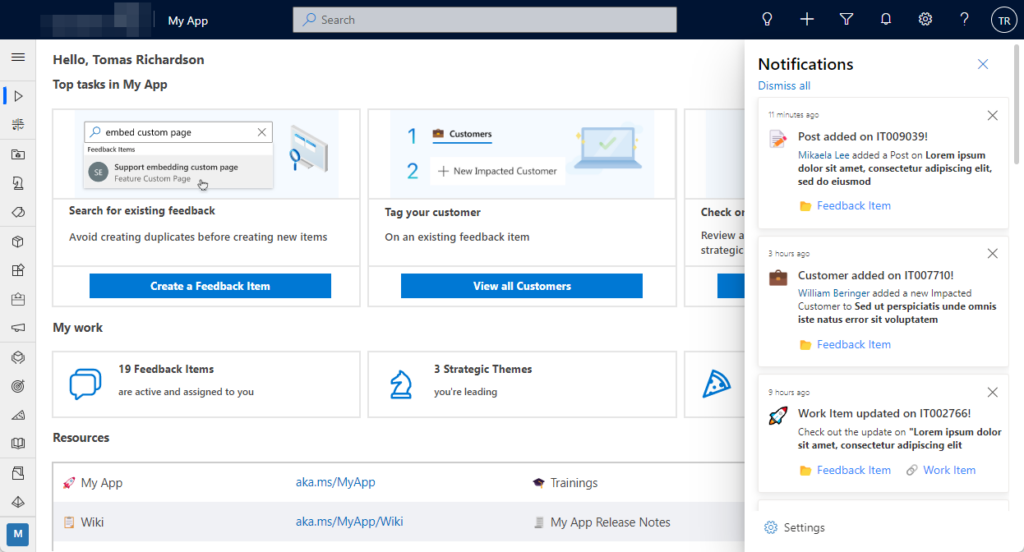Click the plus icon to create new record
The image size is (1024, 552).
pyautogui.click(x=807, y=19)
